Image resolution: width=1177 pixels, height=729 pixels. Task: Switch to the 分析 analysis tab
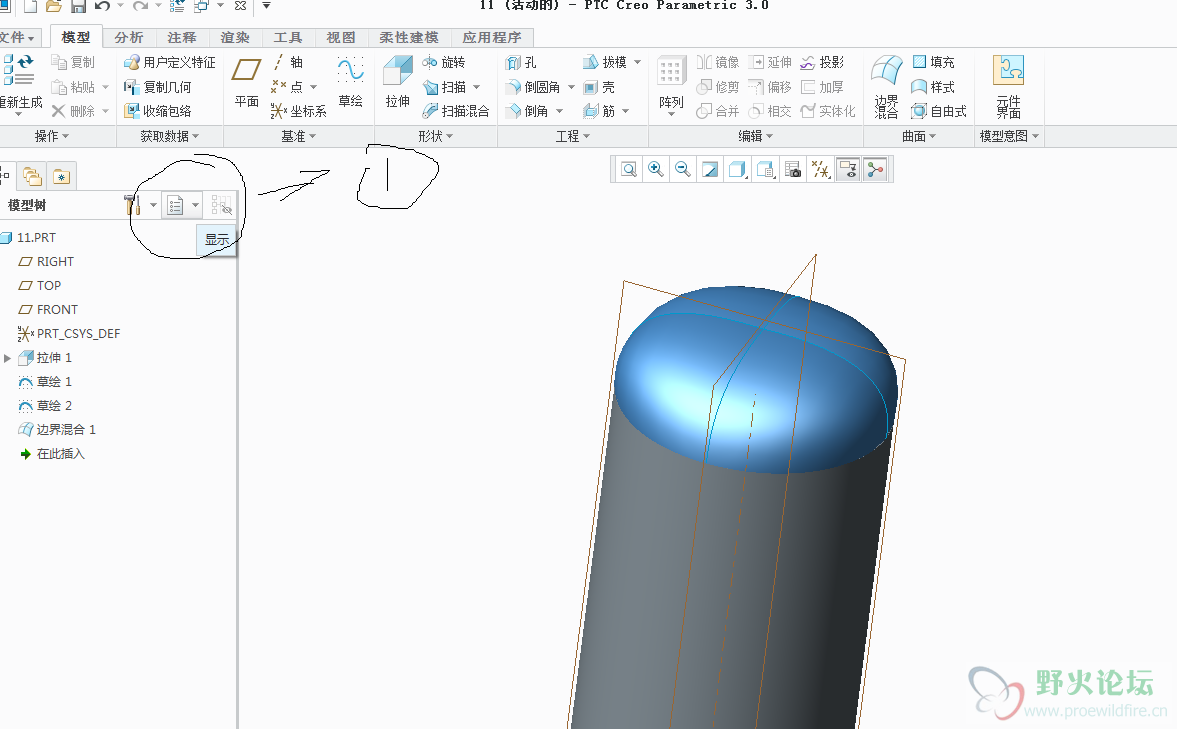pos(128,38)
